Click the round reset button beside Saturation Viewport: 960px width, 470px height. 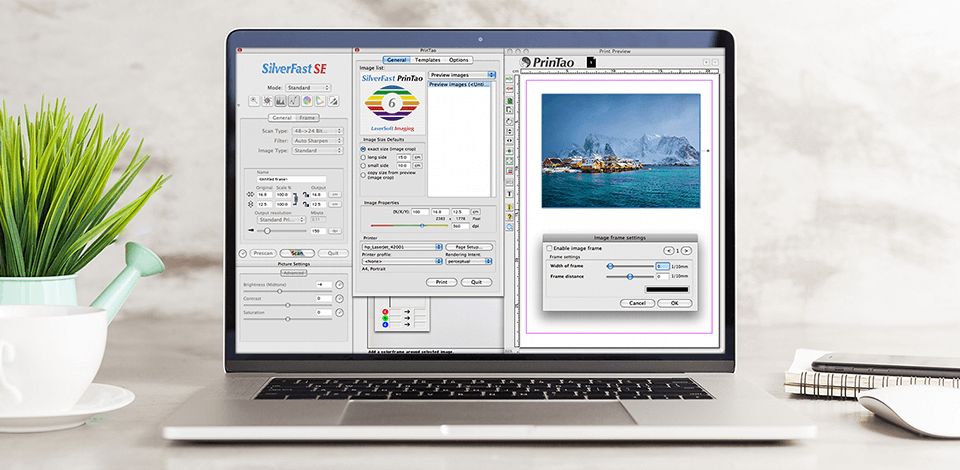339,313
